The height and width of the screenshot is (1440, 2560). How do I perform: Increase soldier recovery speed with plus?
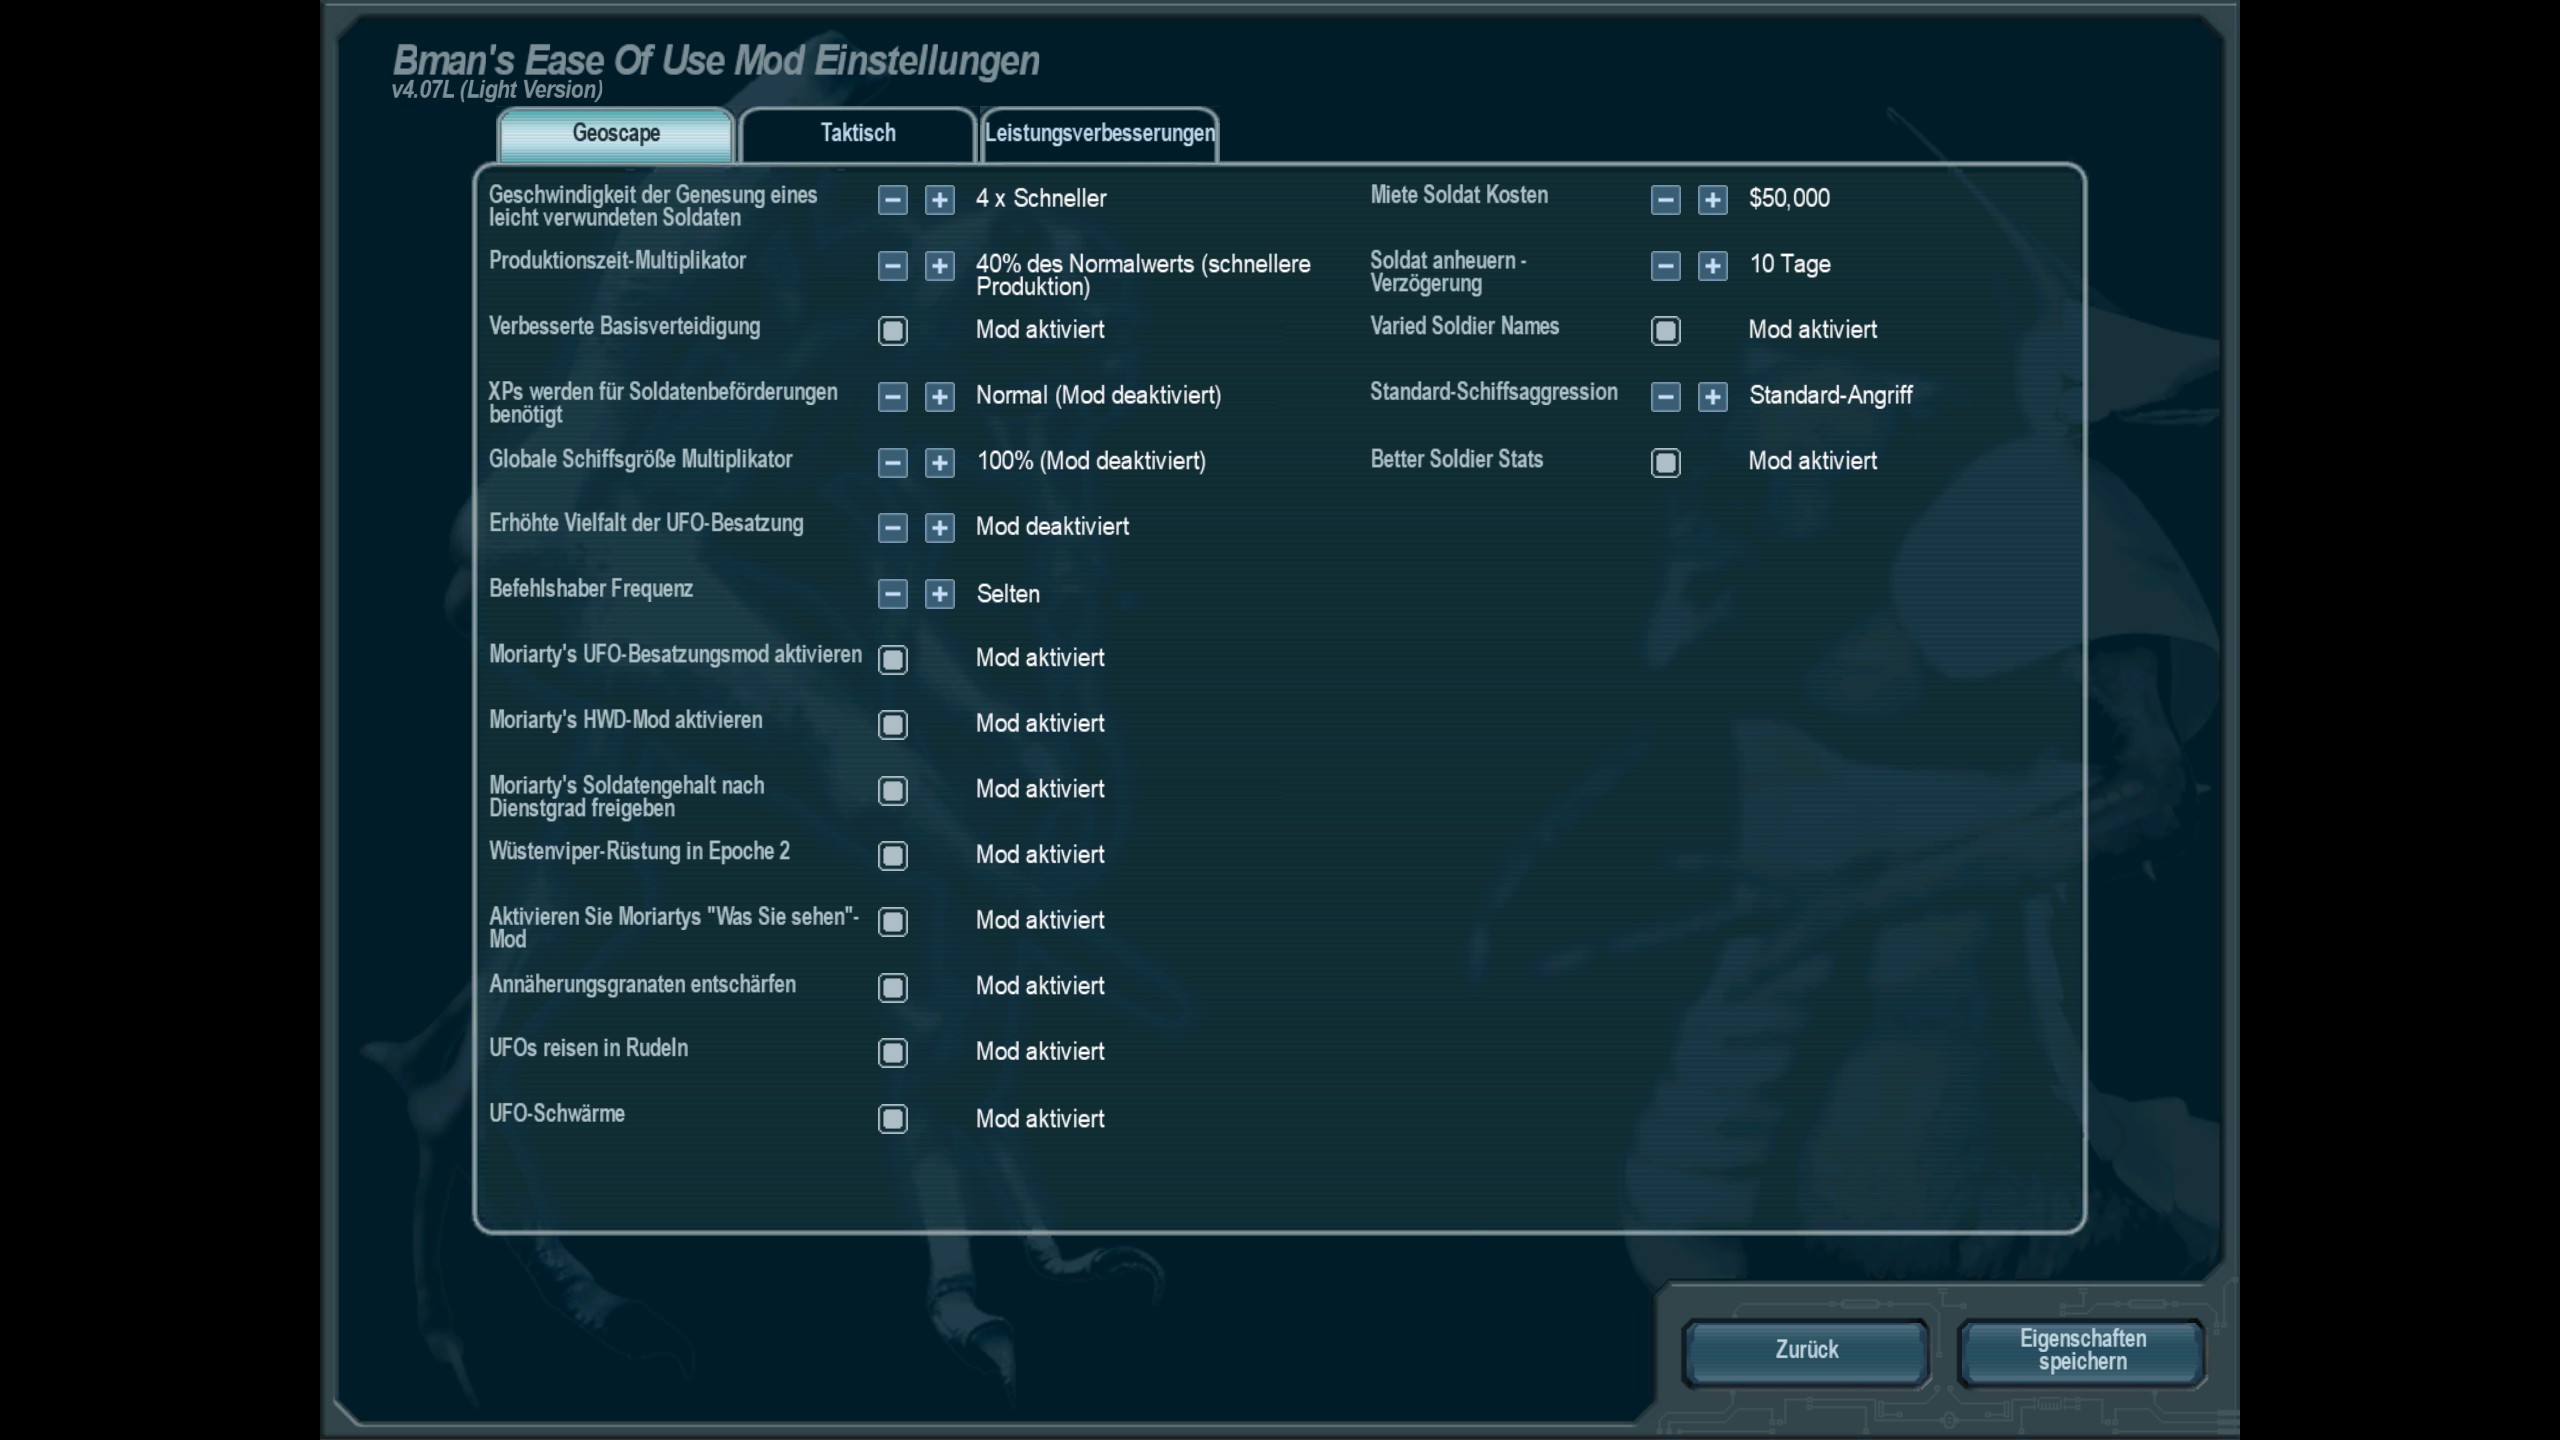tap(939, 200)
